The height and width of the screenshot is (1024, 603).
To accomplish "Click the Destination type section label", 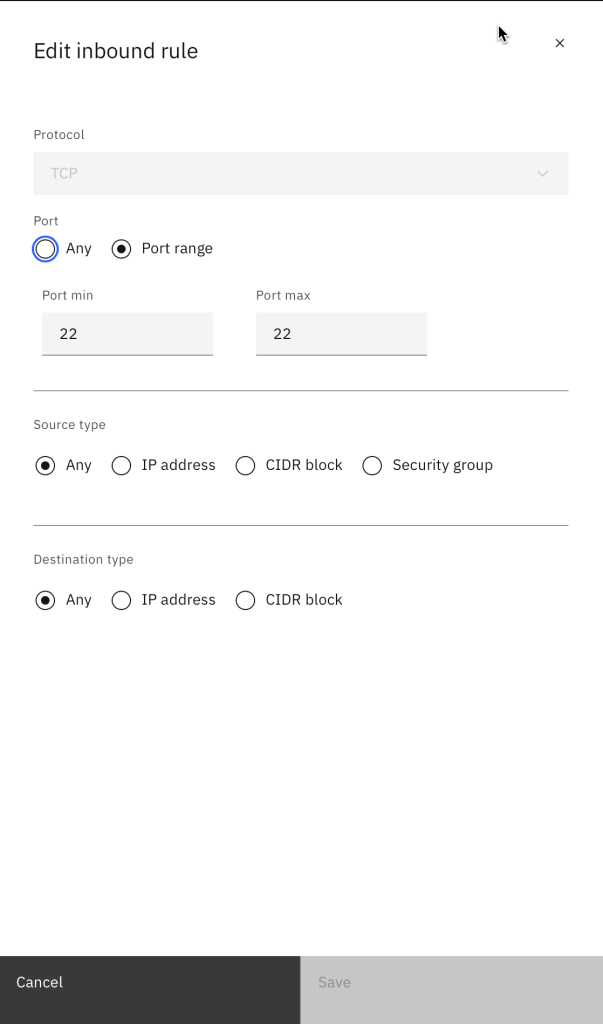I will (83, 560).
